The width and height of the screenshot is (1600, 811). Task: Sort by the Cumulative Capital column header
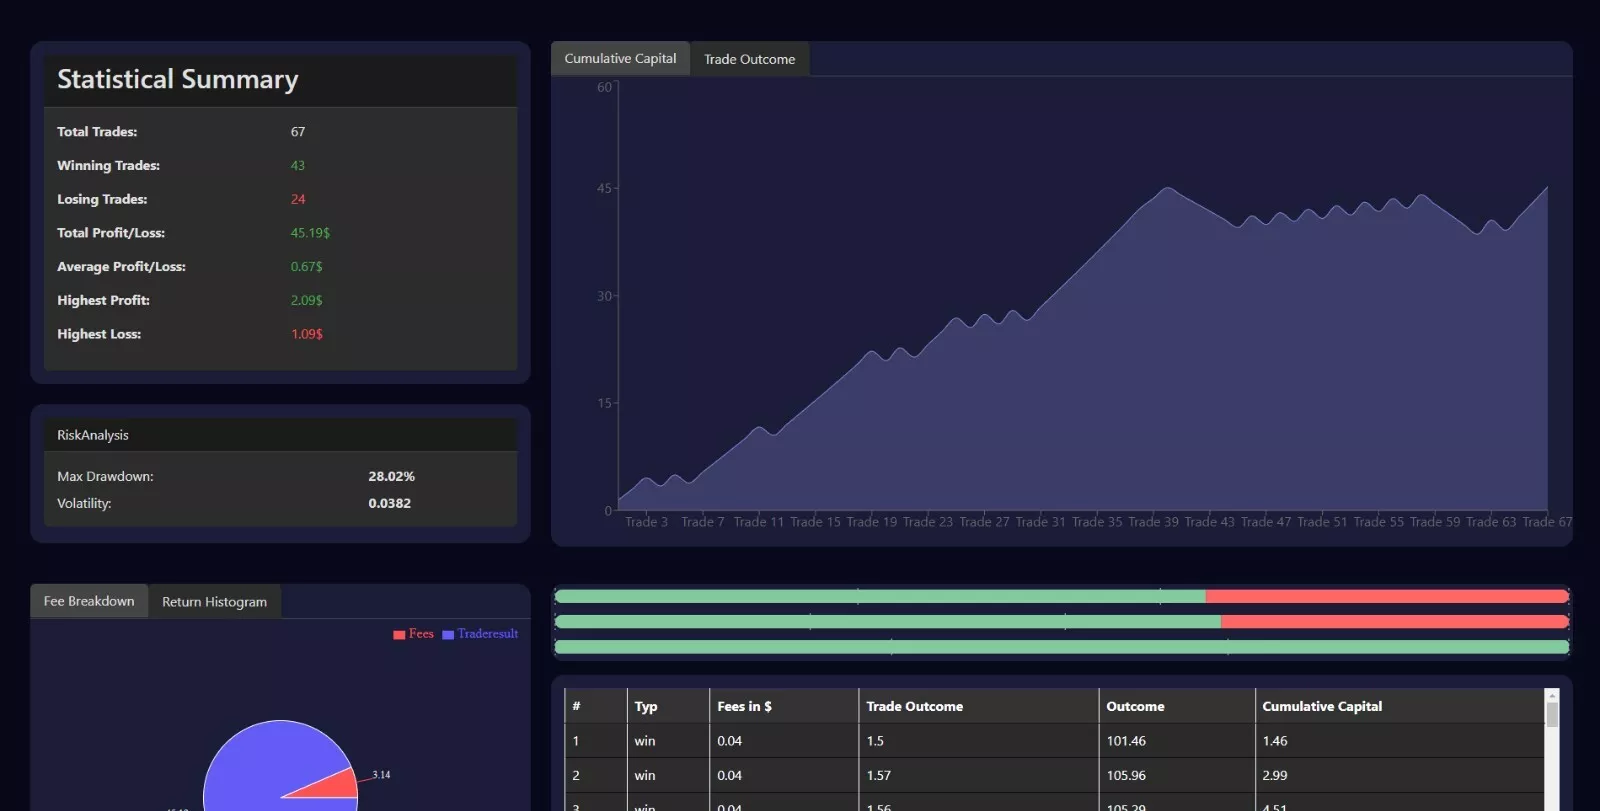(x=1399, y=706)
